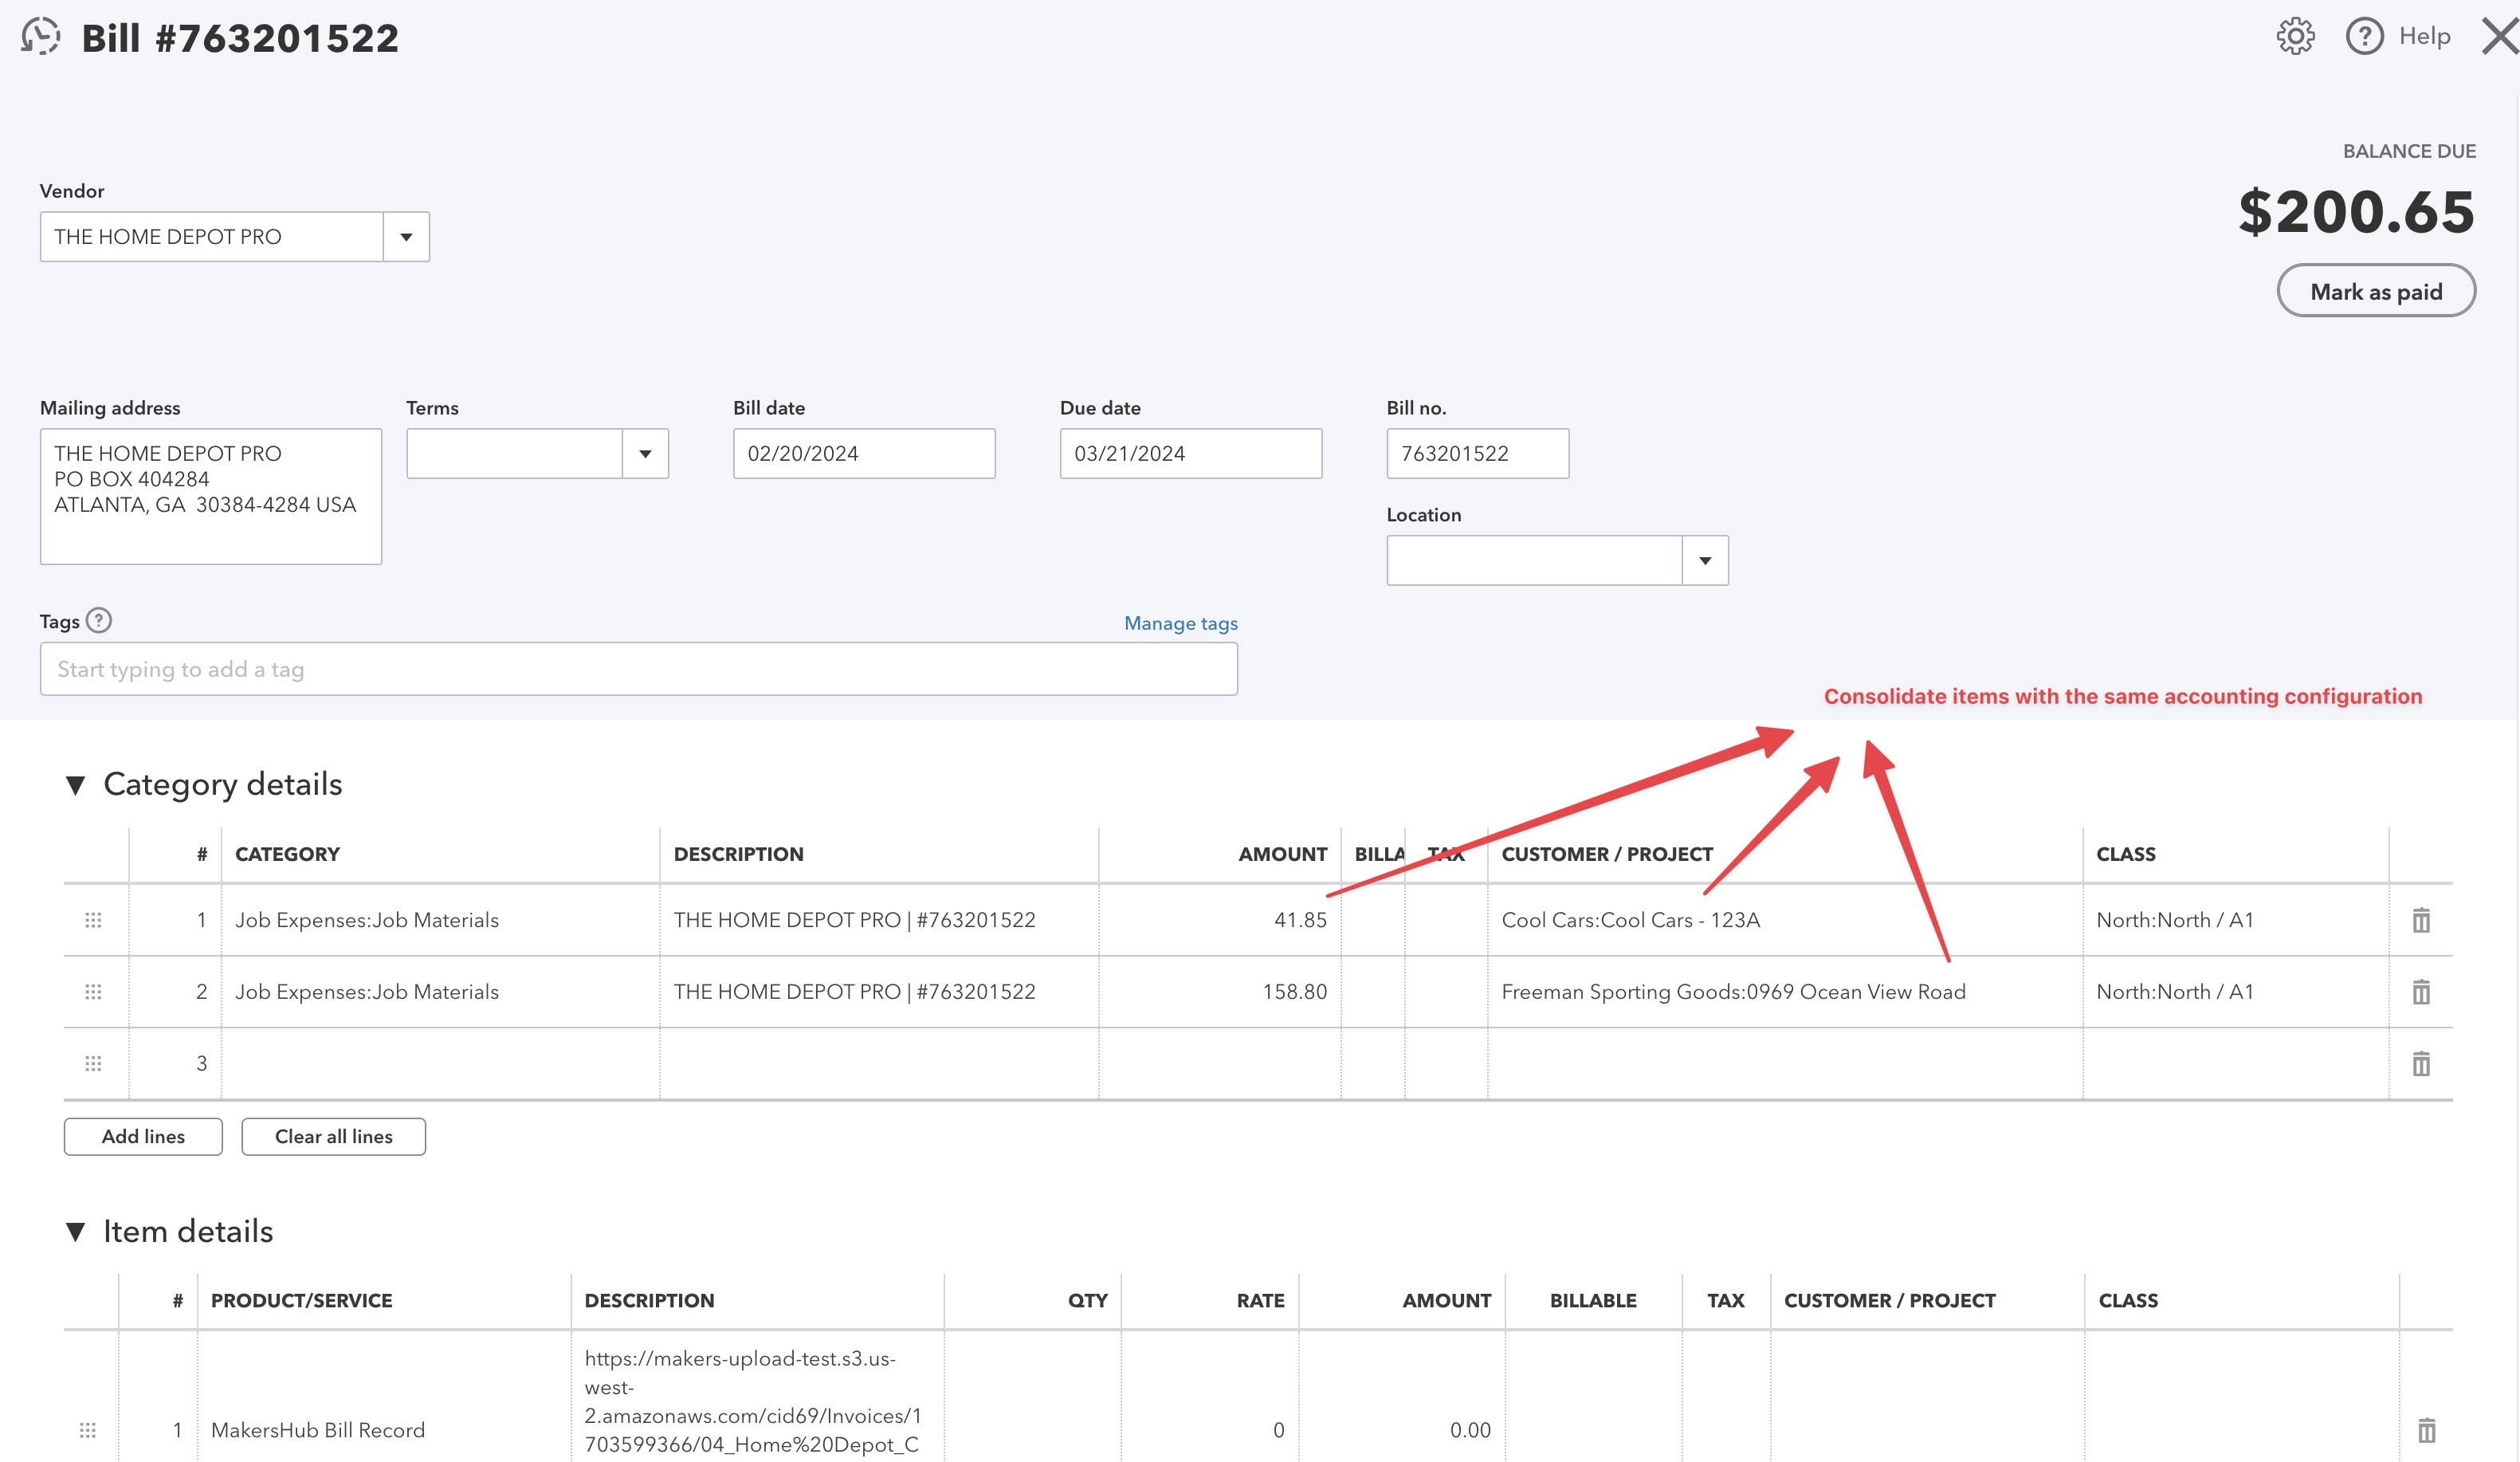Delete category line 1 trash icon
Screen dimensions: 2520x1462
(2421, 920)
